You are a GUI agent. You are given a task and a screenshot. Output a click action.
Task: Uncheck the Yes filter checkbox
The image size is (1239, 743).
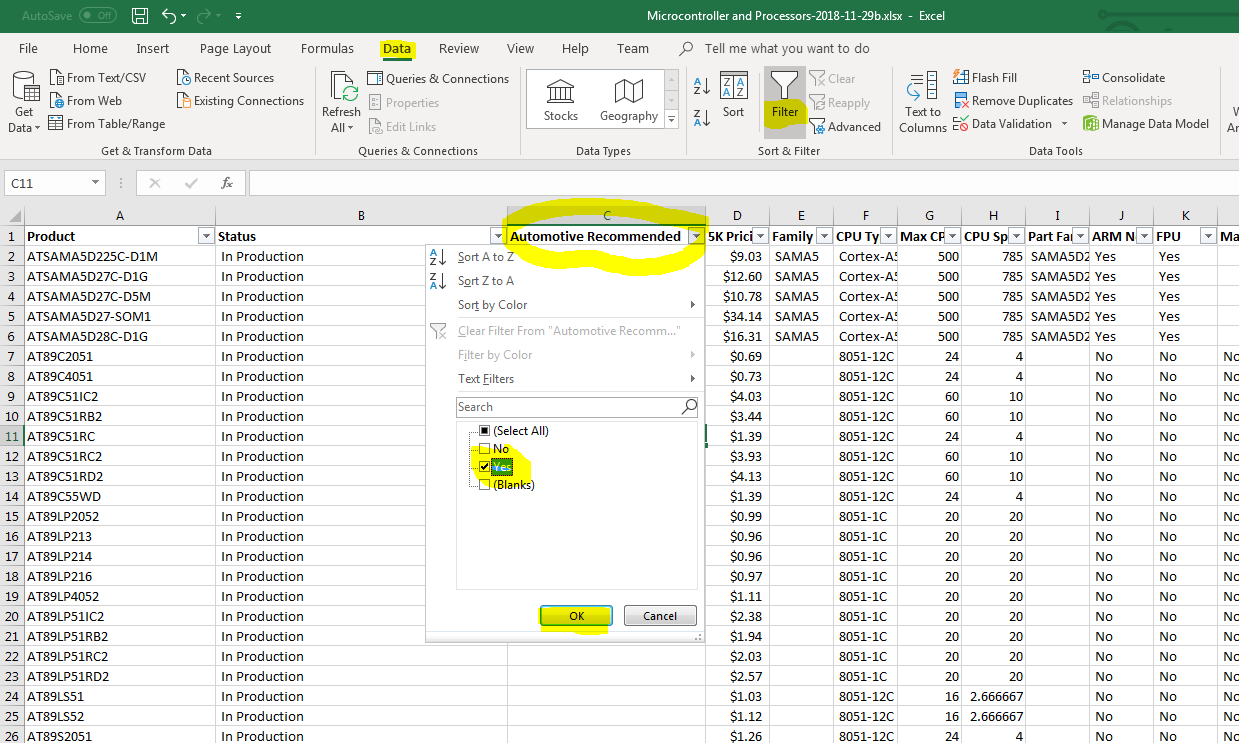click(485, 467)
